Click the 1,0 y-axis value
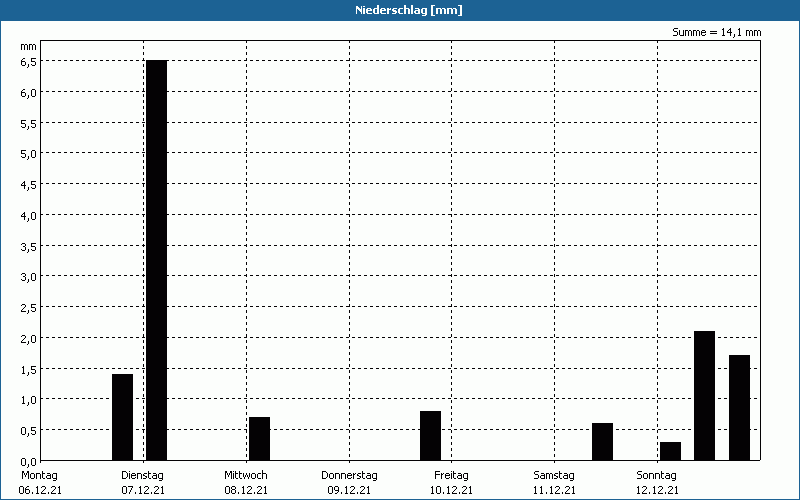Image resolution: width=800 pixels, height=500 pixels. click(29, 400)
